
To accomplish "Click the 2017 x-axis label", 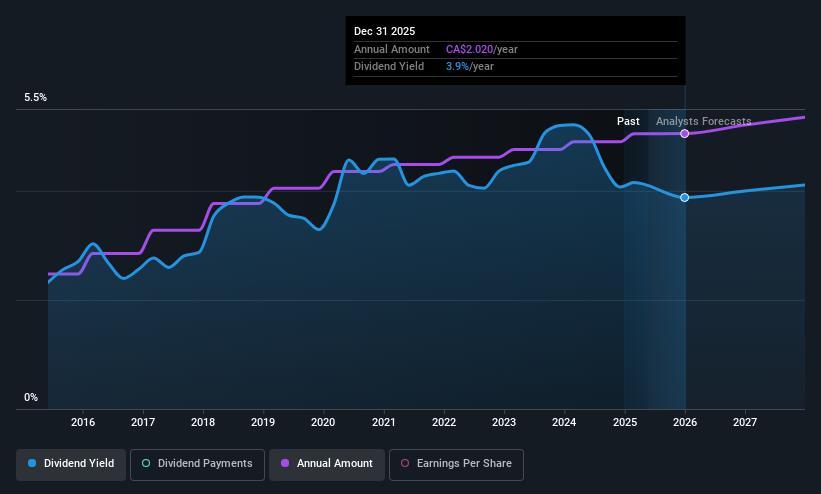I will 143,422.
